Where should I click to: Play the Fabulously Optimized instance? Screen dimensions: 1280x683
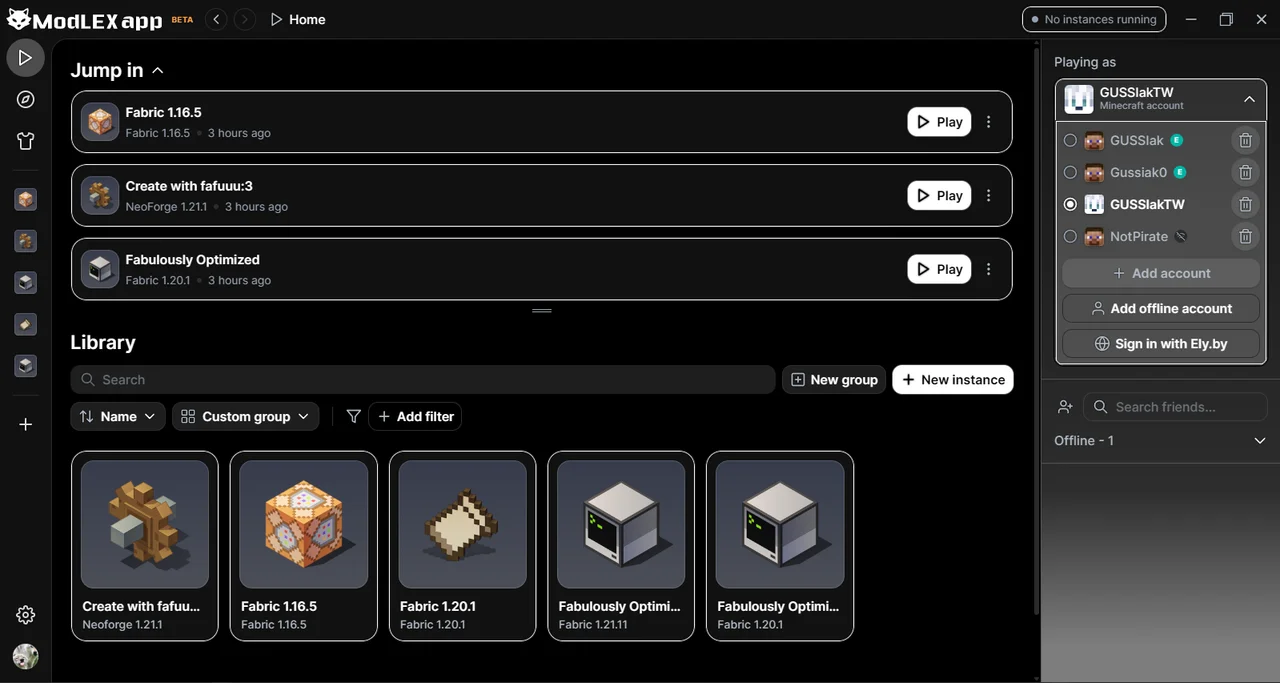(x=939, y=269)
